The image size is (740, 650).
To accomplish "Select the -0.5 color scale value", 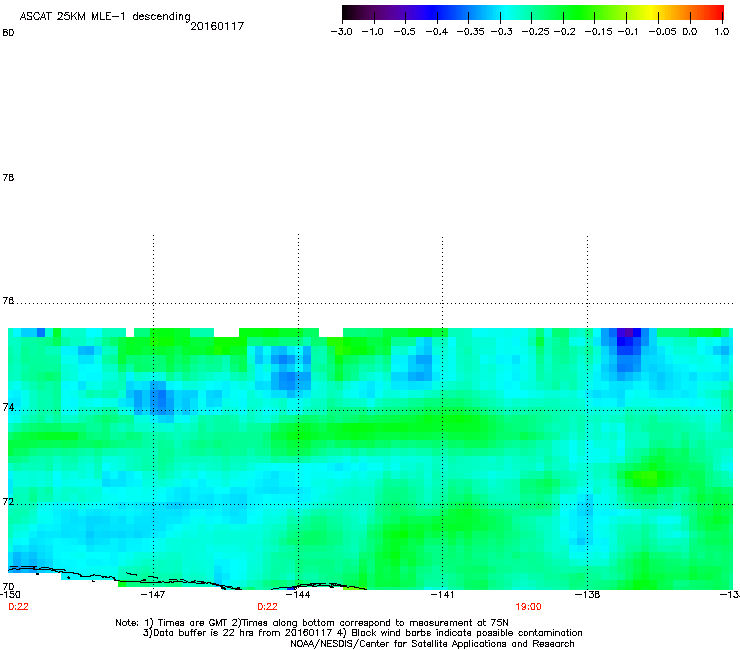I will click(404, 32).
